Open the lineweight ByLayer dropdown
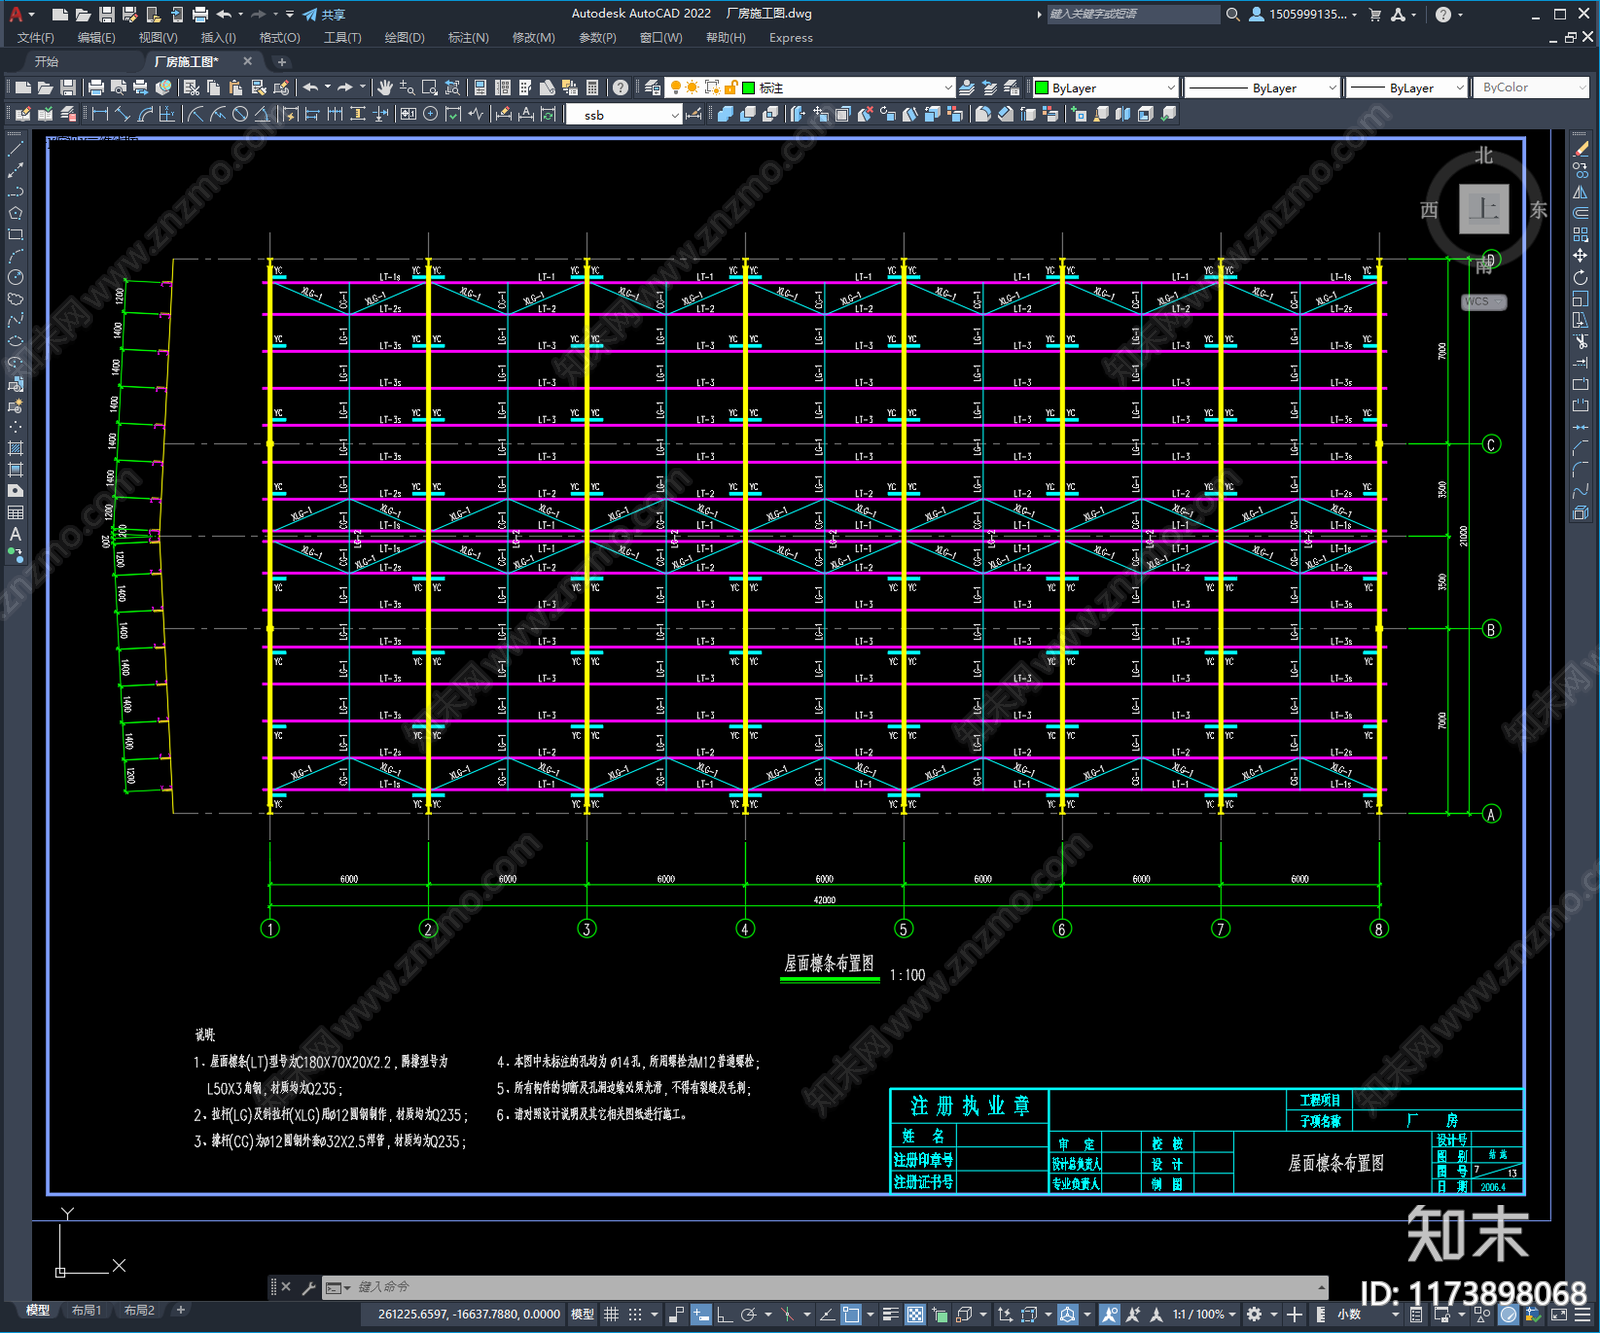The height and width of the screenshot is (1333, 1600). click(x=1406, y=88)
